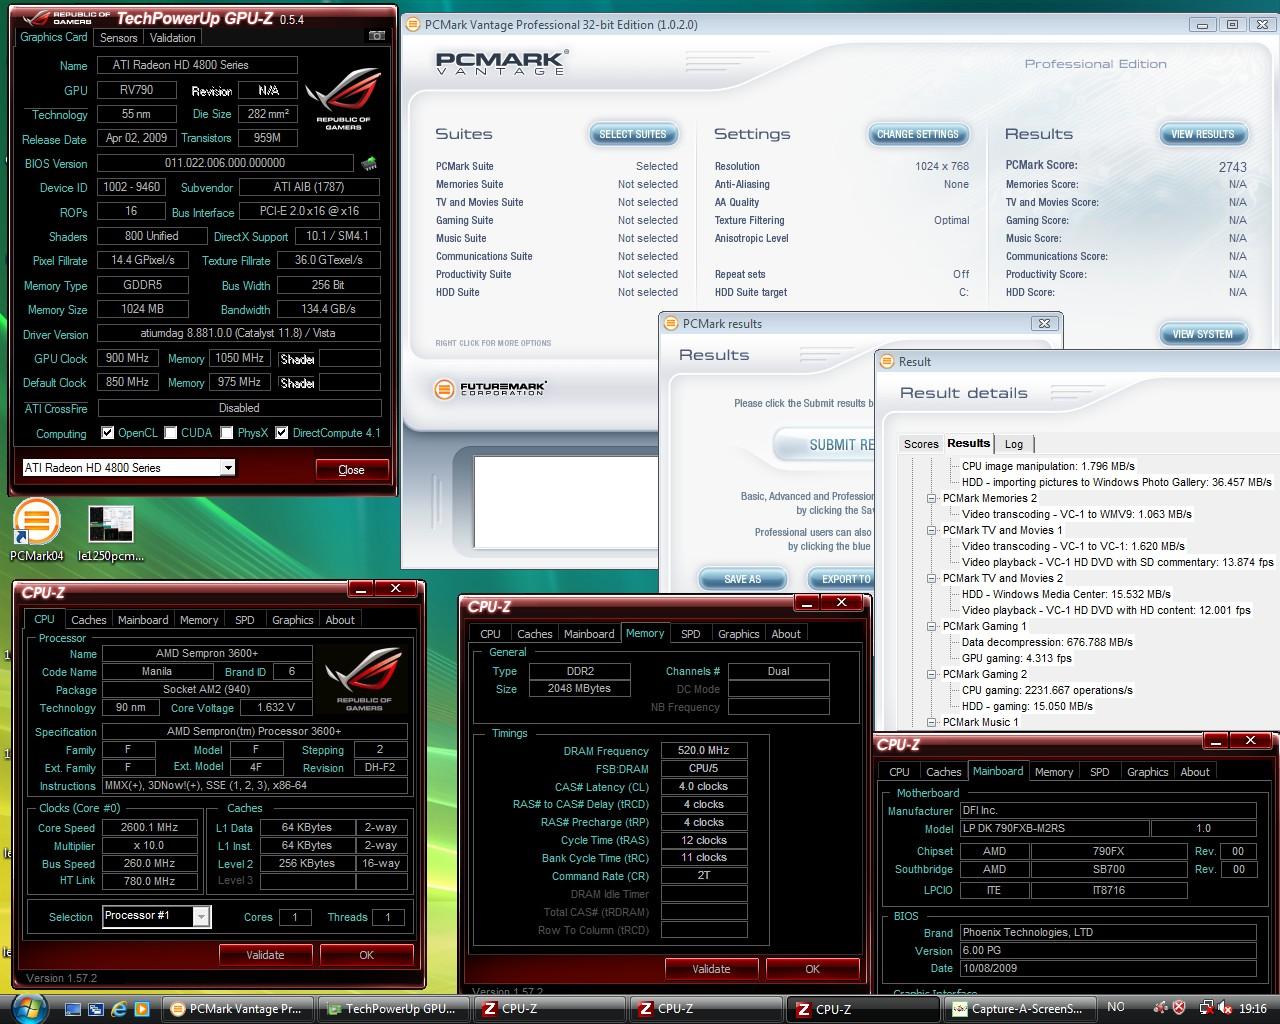This screenshot has width=1280, height=1024.
Task: Select 'Data decompression: 676.788 MB/s' result row
Action: point(1047,642)
